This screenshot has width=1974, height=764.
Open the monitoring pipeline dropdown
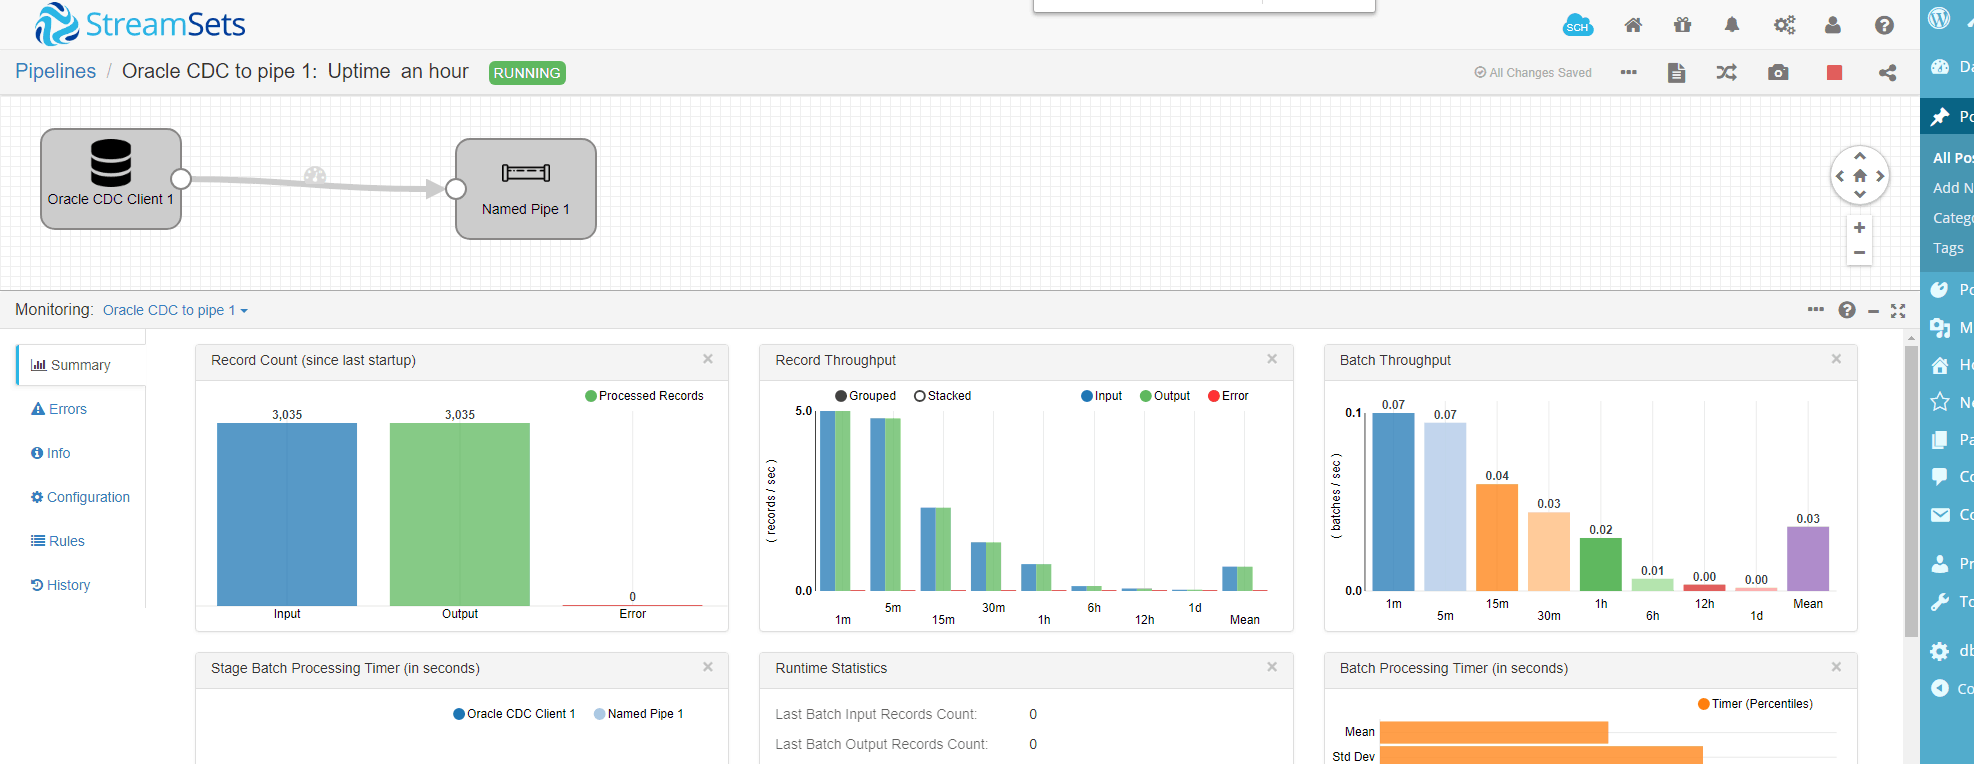tap(175, 311)
